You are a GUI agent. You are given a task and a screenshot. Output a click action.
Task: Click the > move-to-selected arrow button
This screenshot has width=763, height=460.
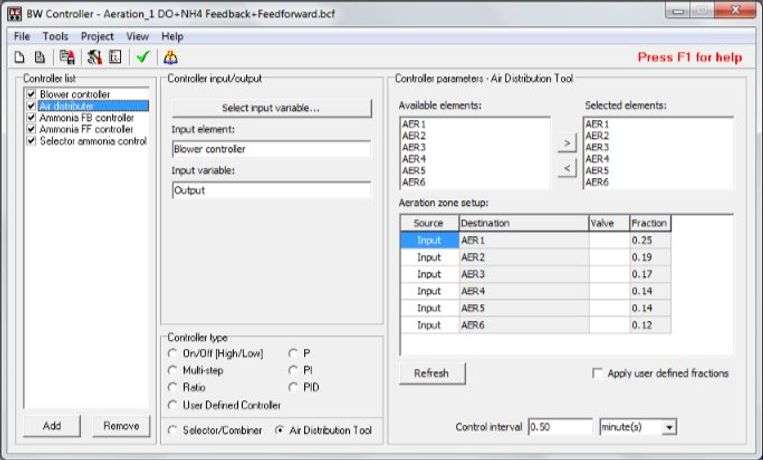pyautogui.click(x=567, y=143)
